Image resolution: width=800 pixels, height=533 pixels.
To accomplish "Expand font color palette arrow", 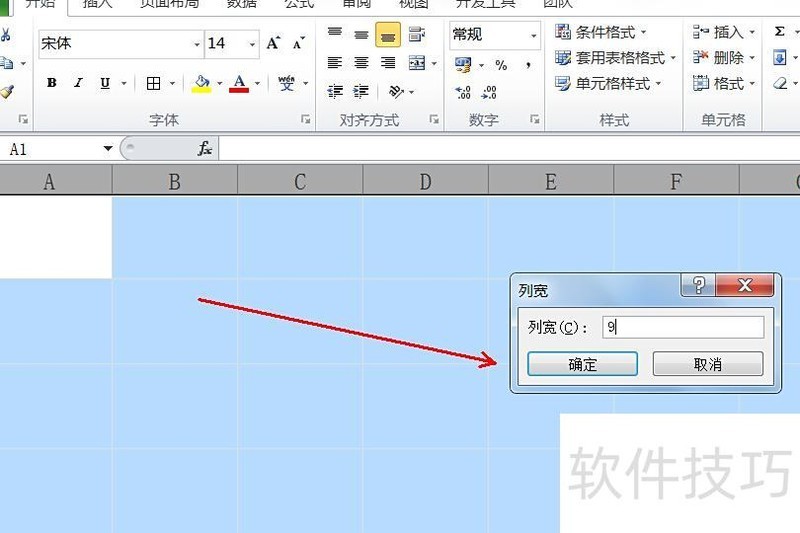I will point(257,83).
